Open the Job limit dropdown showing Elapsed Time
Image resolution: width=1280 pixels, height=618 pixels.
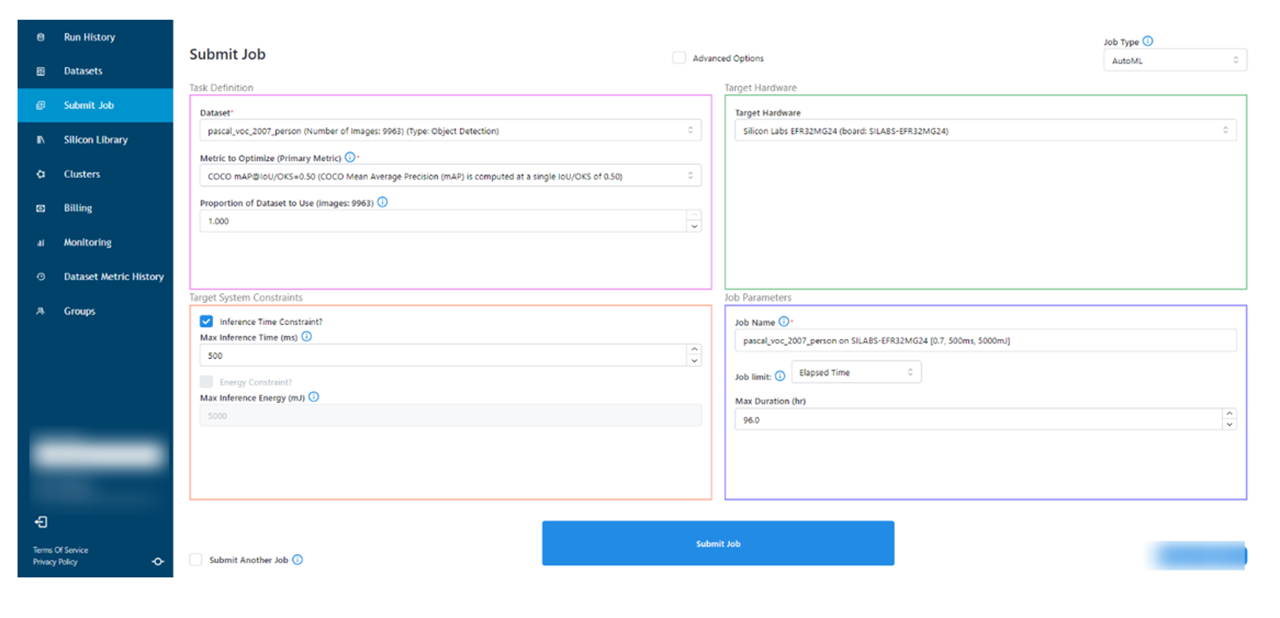[x=856, y=371]
